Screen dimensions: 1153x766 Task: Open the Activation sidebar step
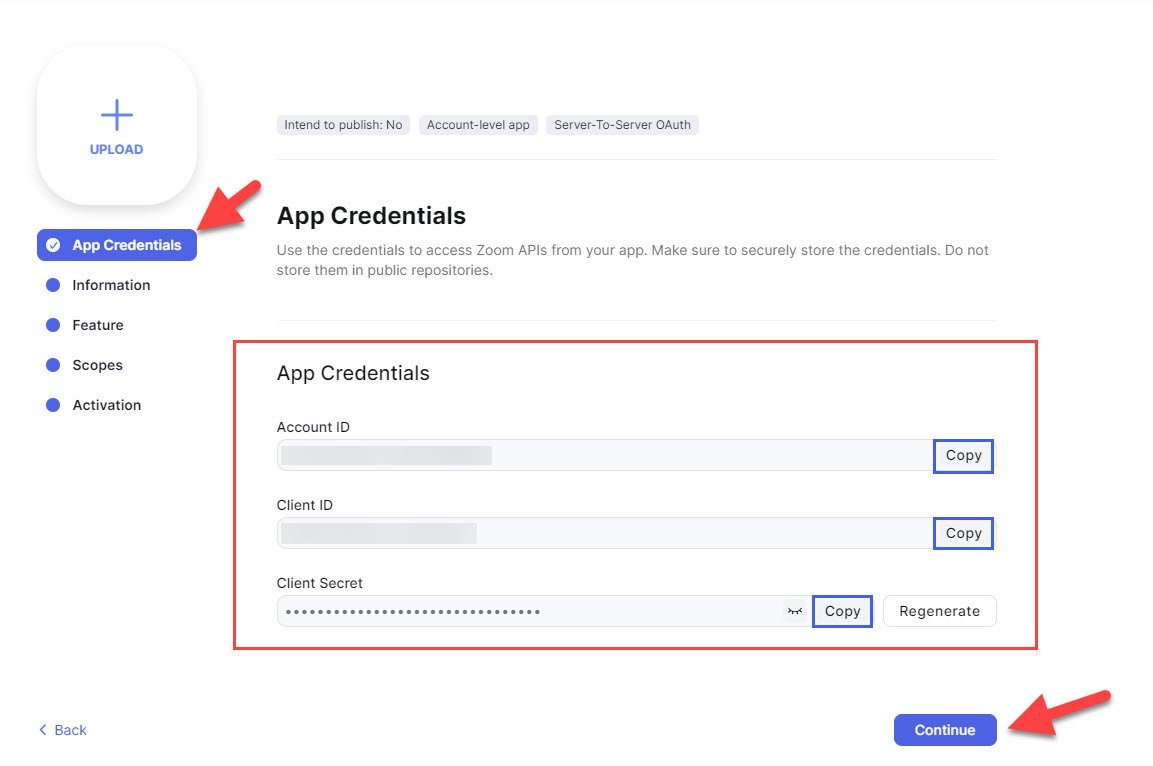click(x=106, y=405)
